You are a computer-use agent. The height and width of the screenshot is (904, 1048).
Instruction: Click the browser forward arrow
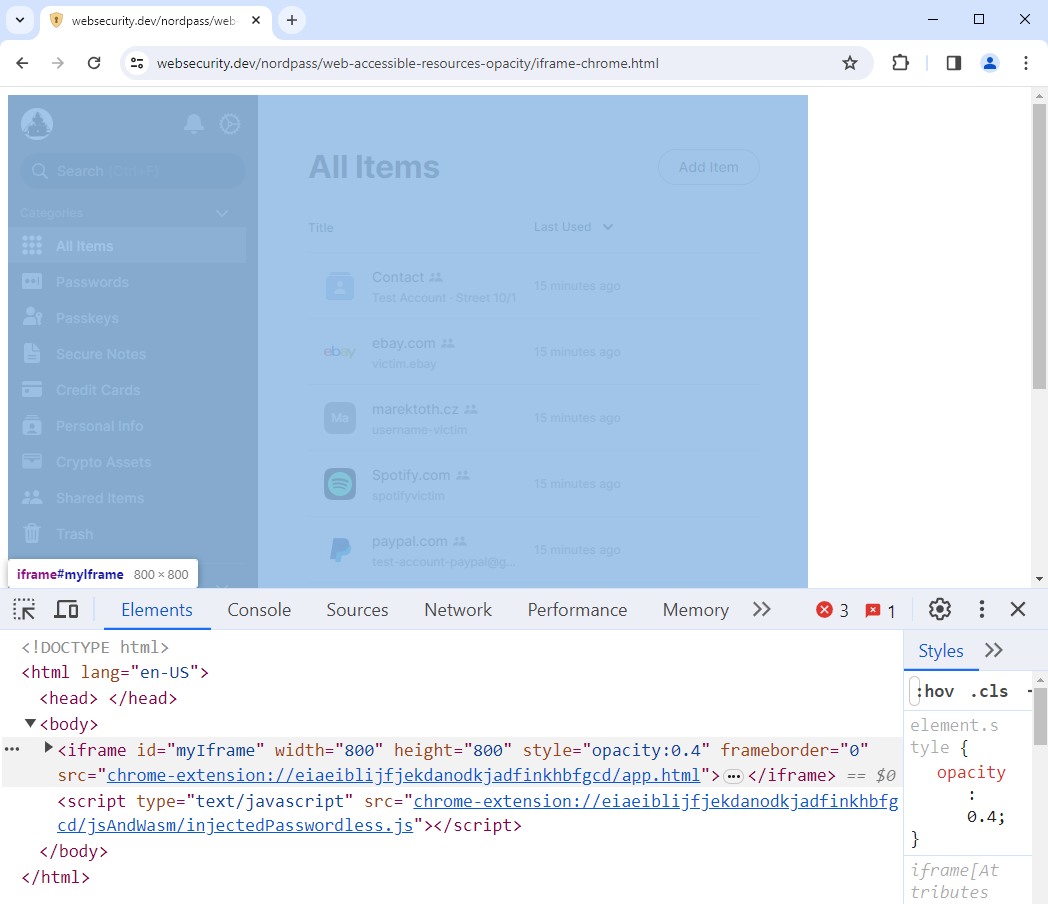(58, 63)
